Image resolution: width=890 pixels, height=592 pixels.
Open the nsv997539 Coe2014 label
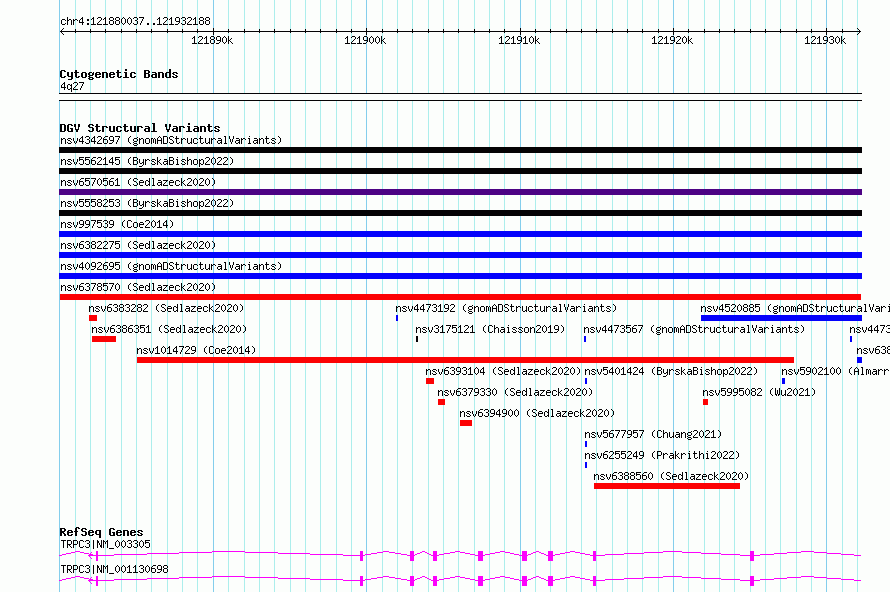point(117,224)
